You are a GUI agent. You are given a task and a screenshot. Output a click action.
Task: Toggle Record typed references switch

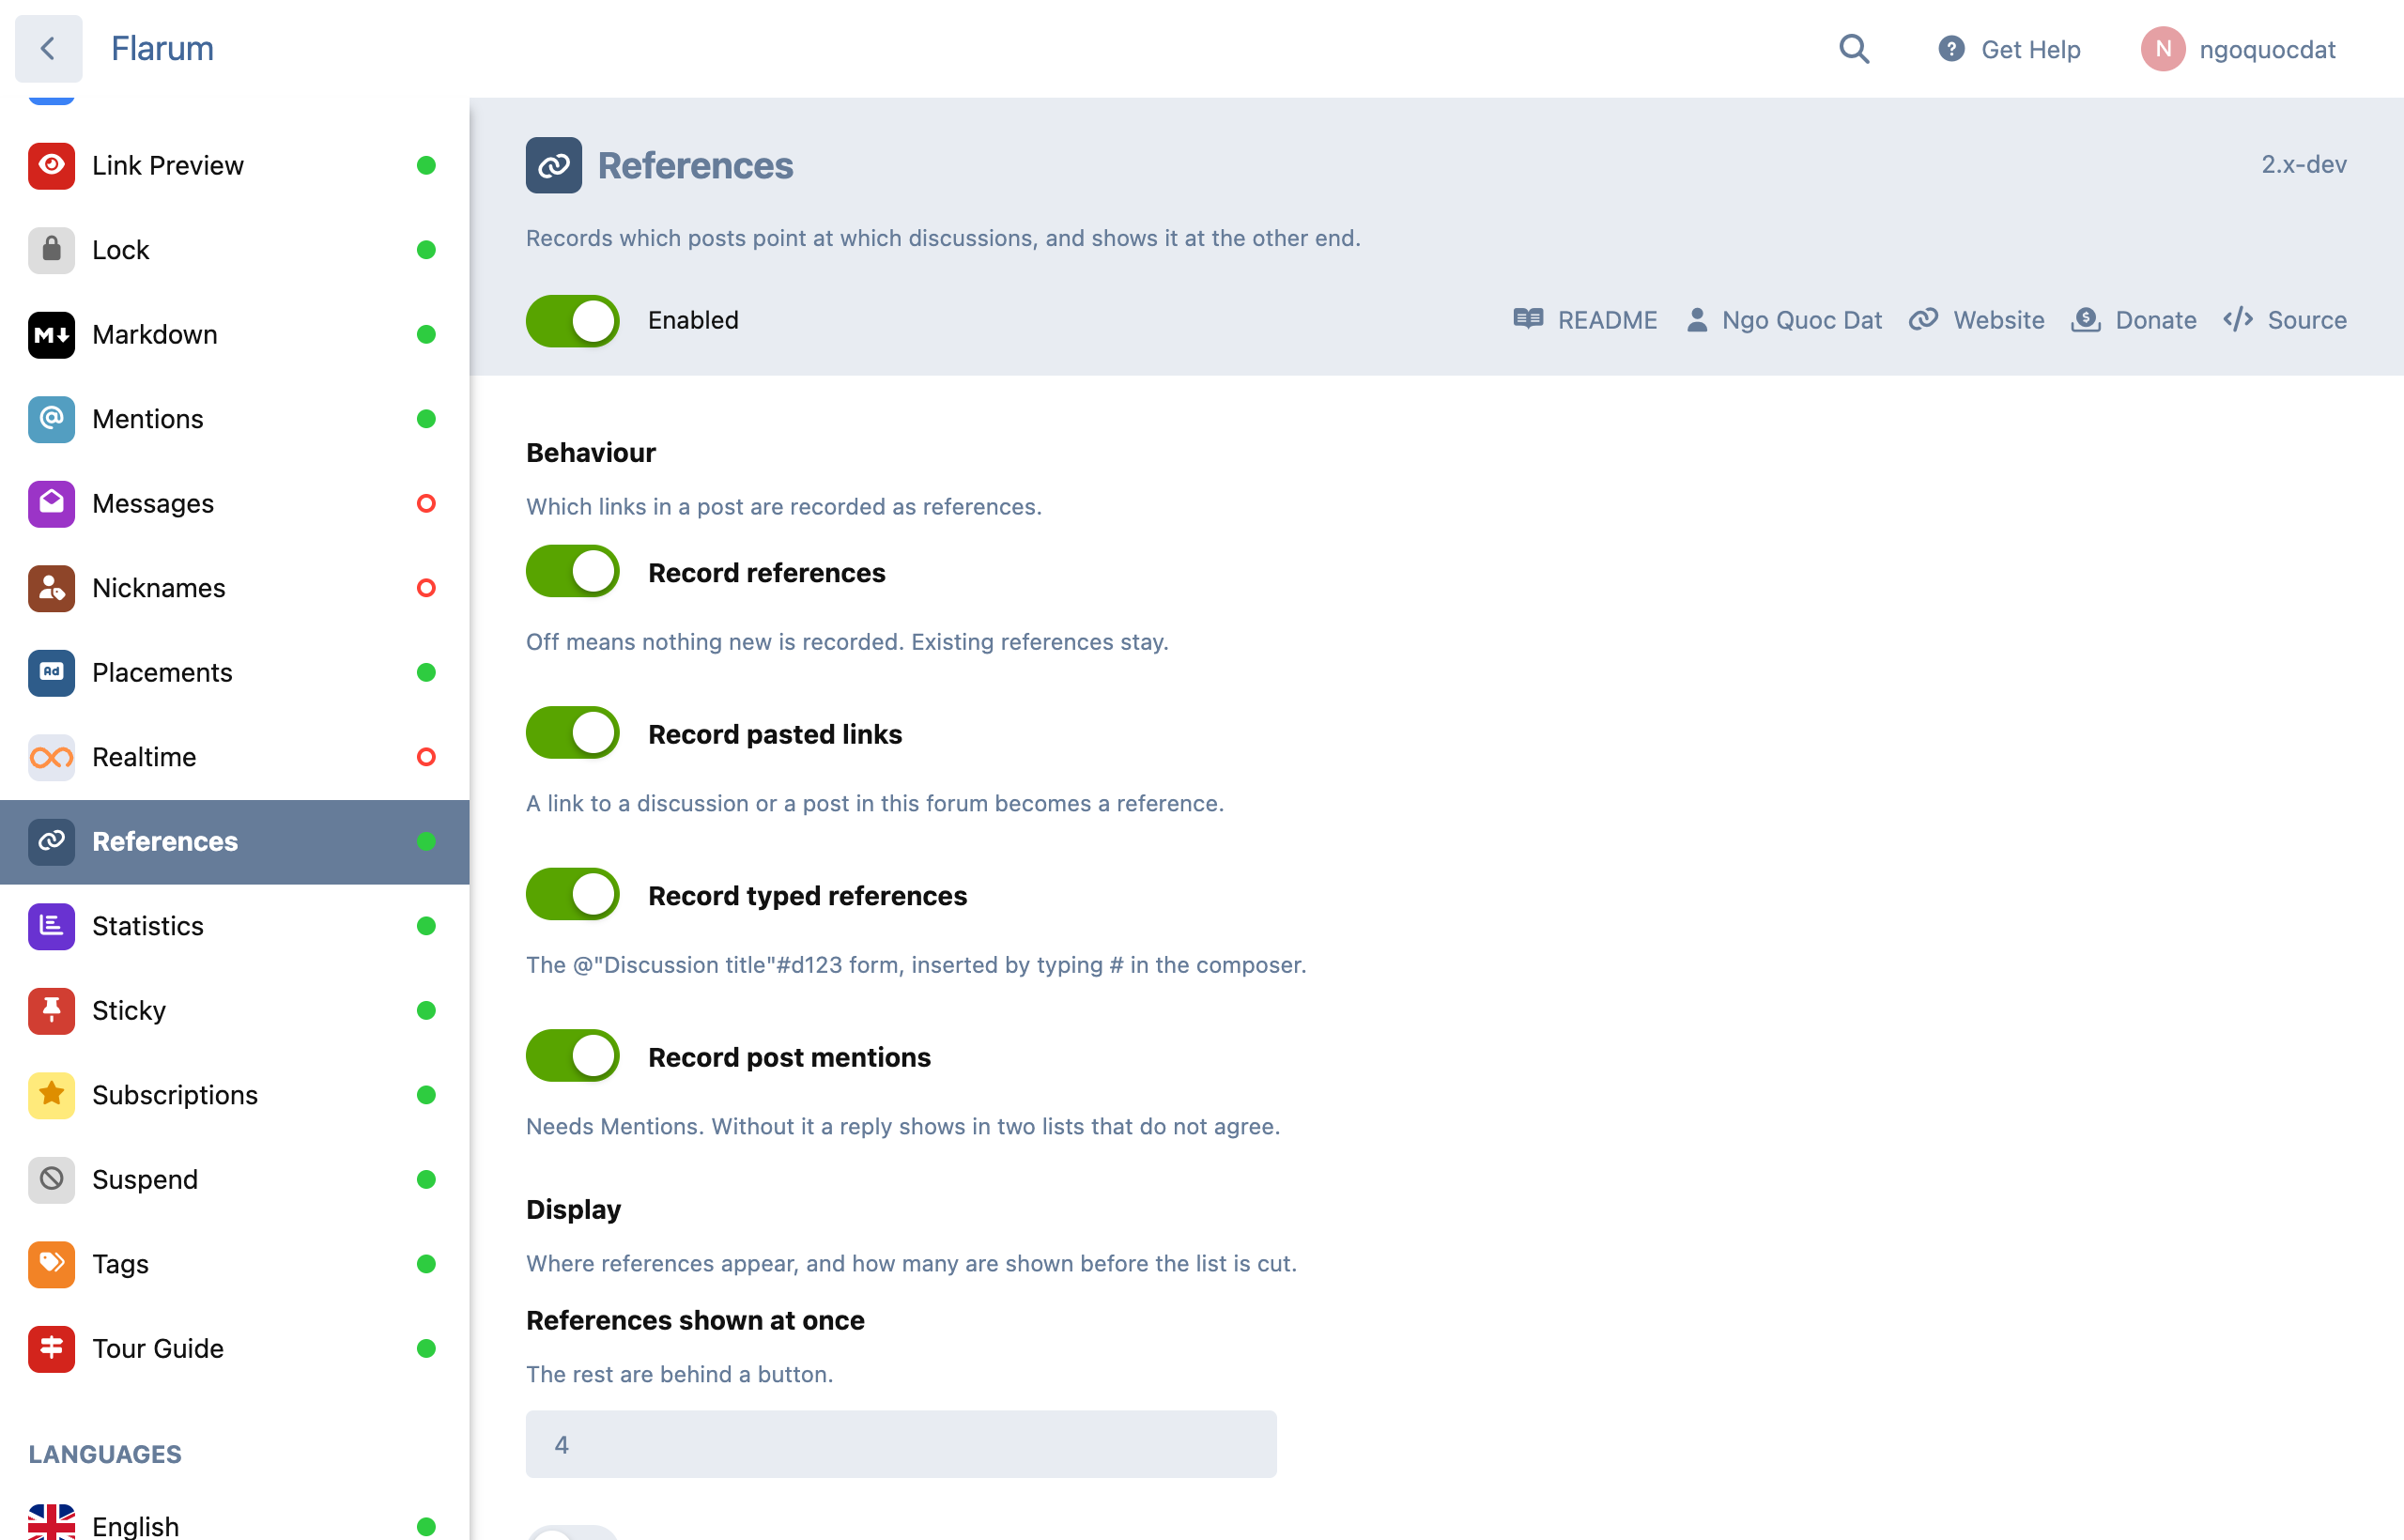coord(573,894)
